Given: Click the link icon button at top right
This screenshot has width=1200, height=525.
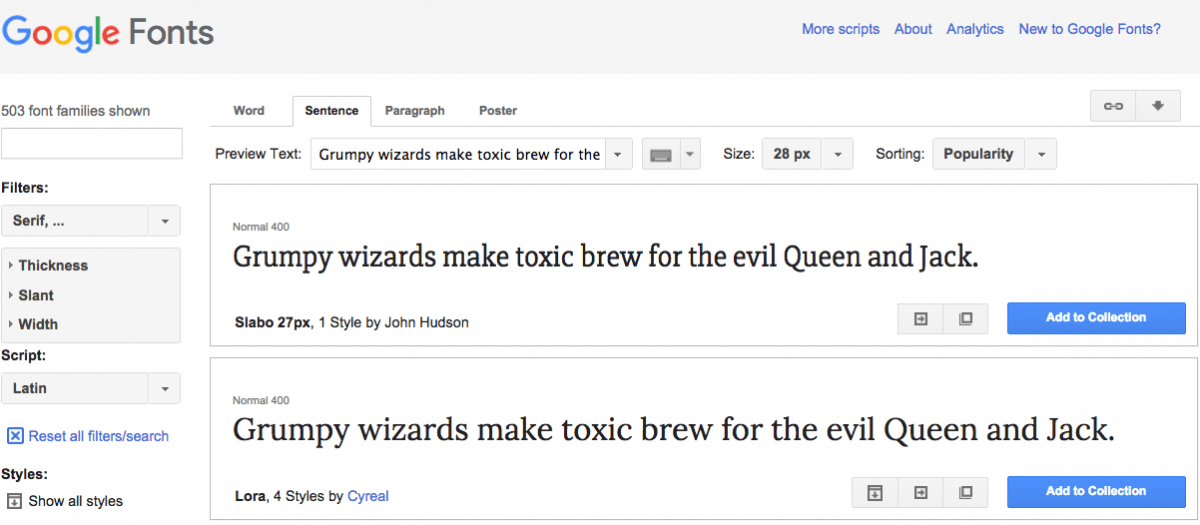Looking at the screenshot, I should [x=1112, y=106].
